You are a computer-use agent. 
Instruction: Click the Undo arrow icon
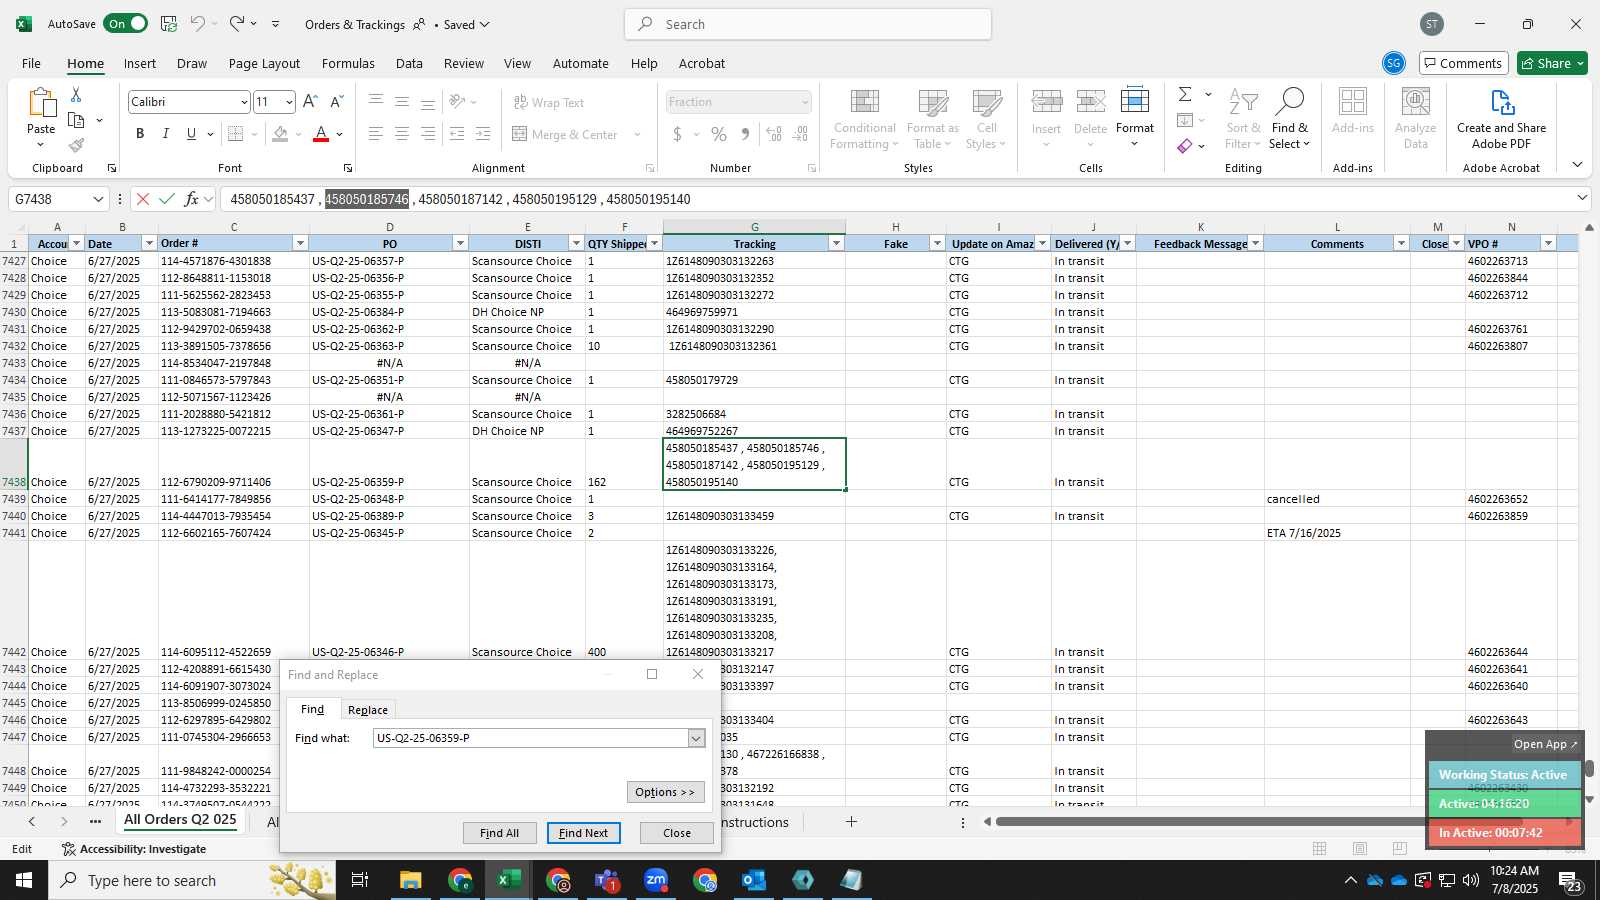pos(198,24)
